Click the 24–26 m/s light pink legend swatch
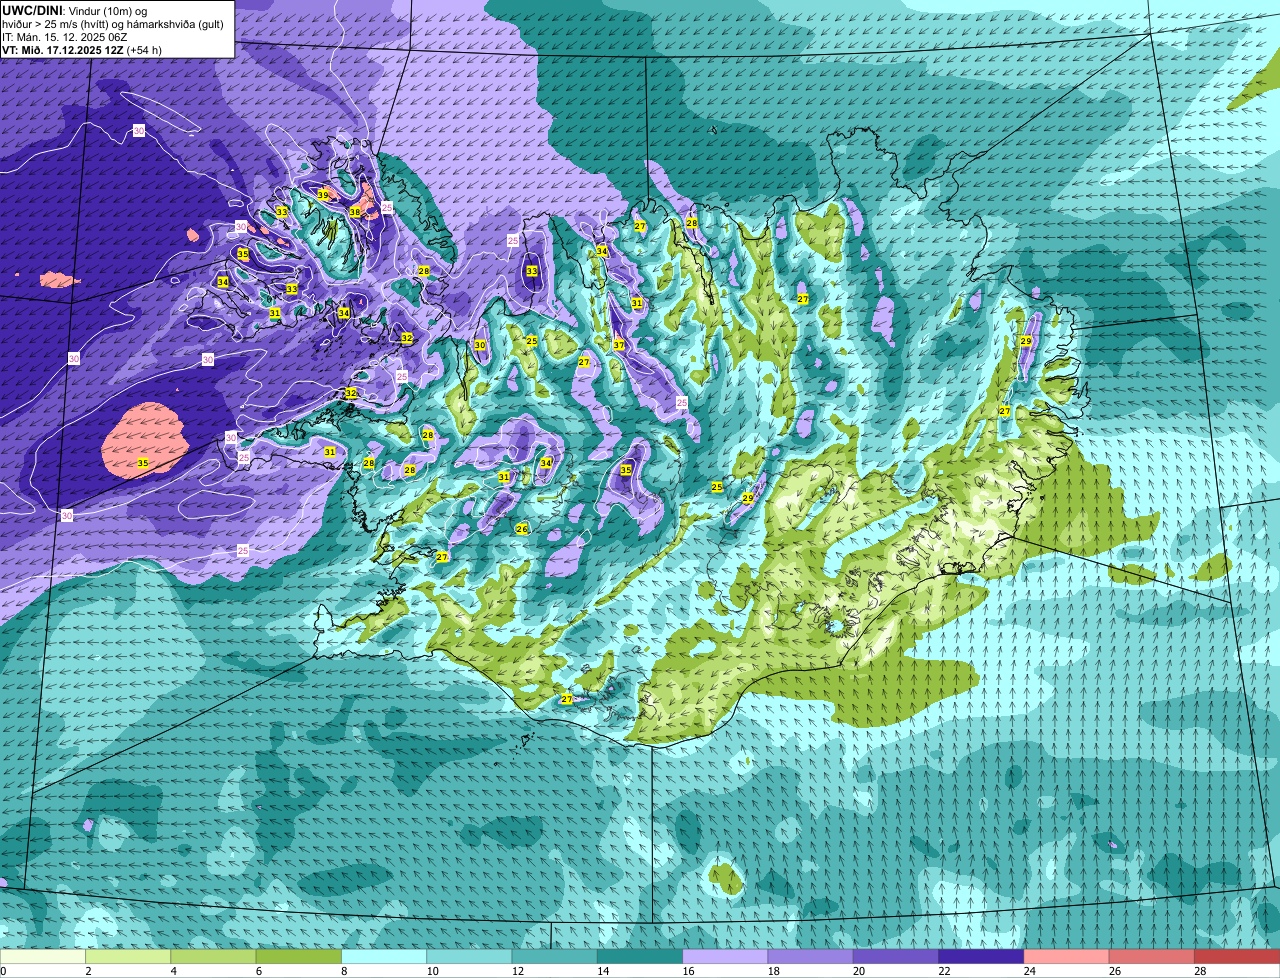Viewport: 1280px width, 978px height. [1067, 957]
